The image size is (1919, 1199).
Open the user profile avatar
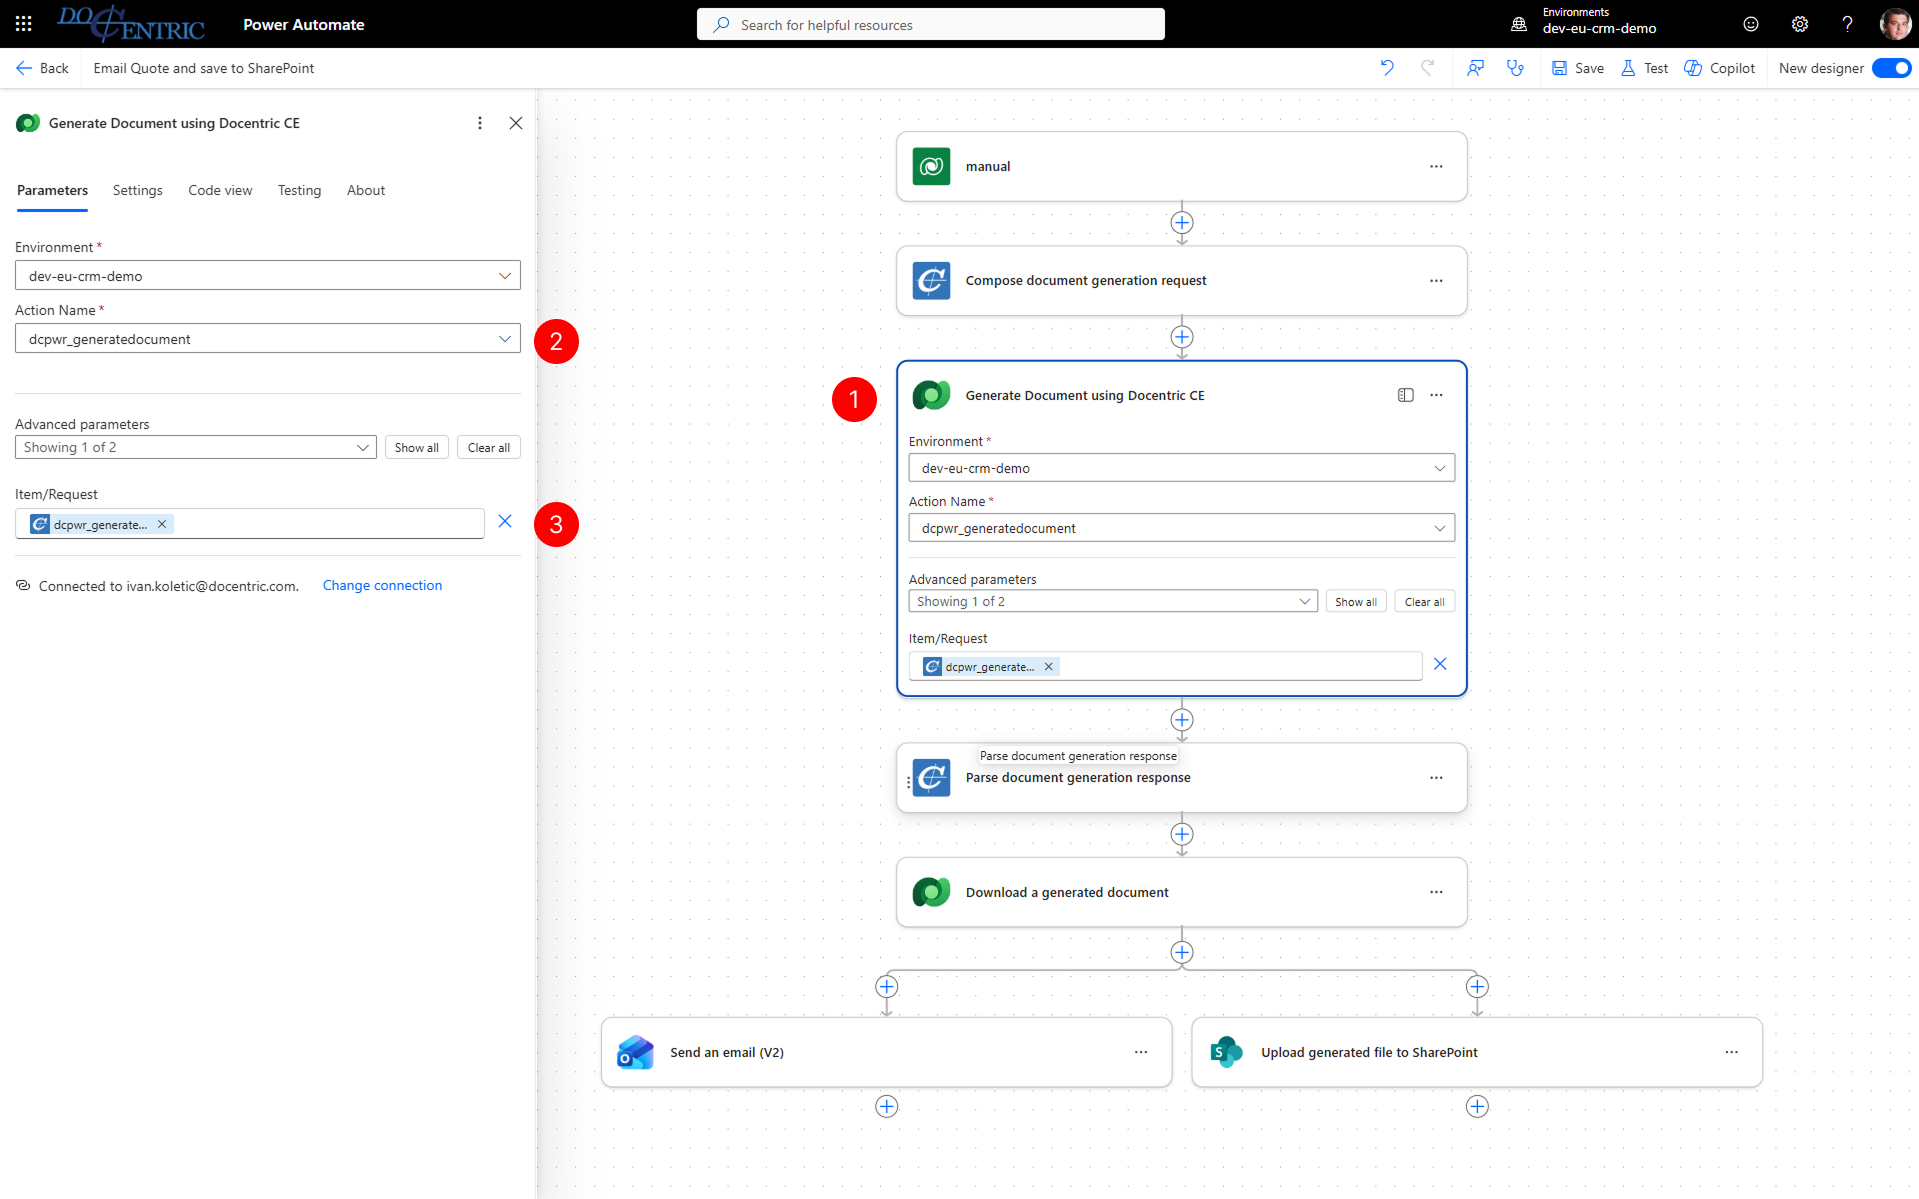tap(1895, 24)
